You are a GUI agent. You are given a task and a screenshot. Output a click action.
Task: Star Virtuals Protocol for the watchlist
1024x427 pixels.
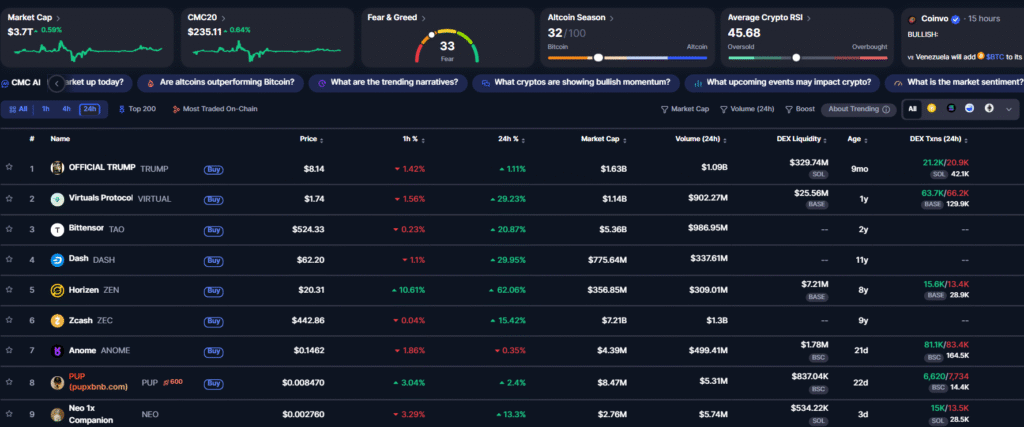[x=9, y=198]
